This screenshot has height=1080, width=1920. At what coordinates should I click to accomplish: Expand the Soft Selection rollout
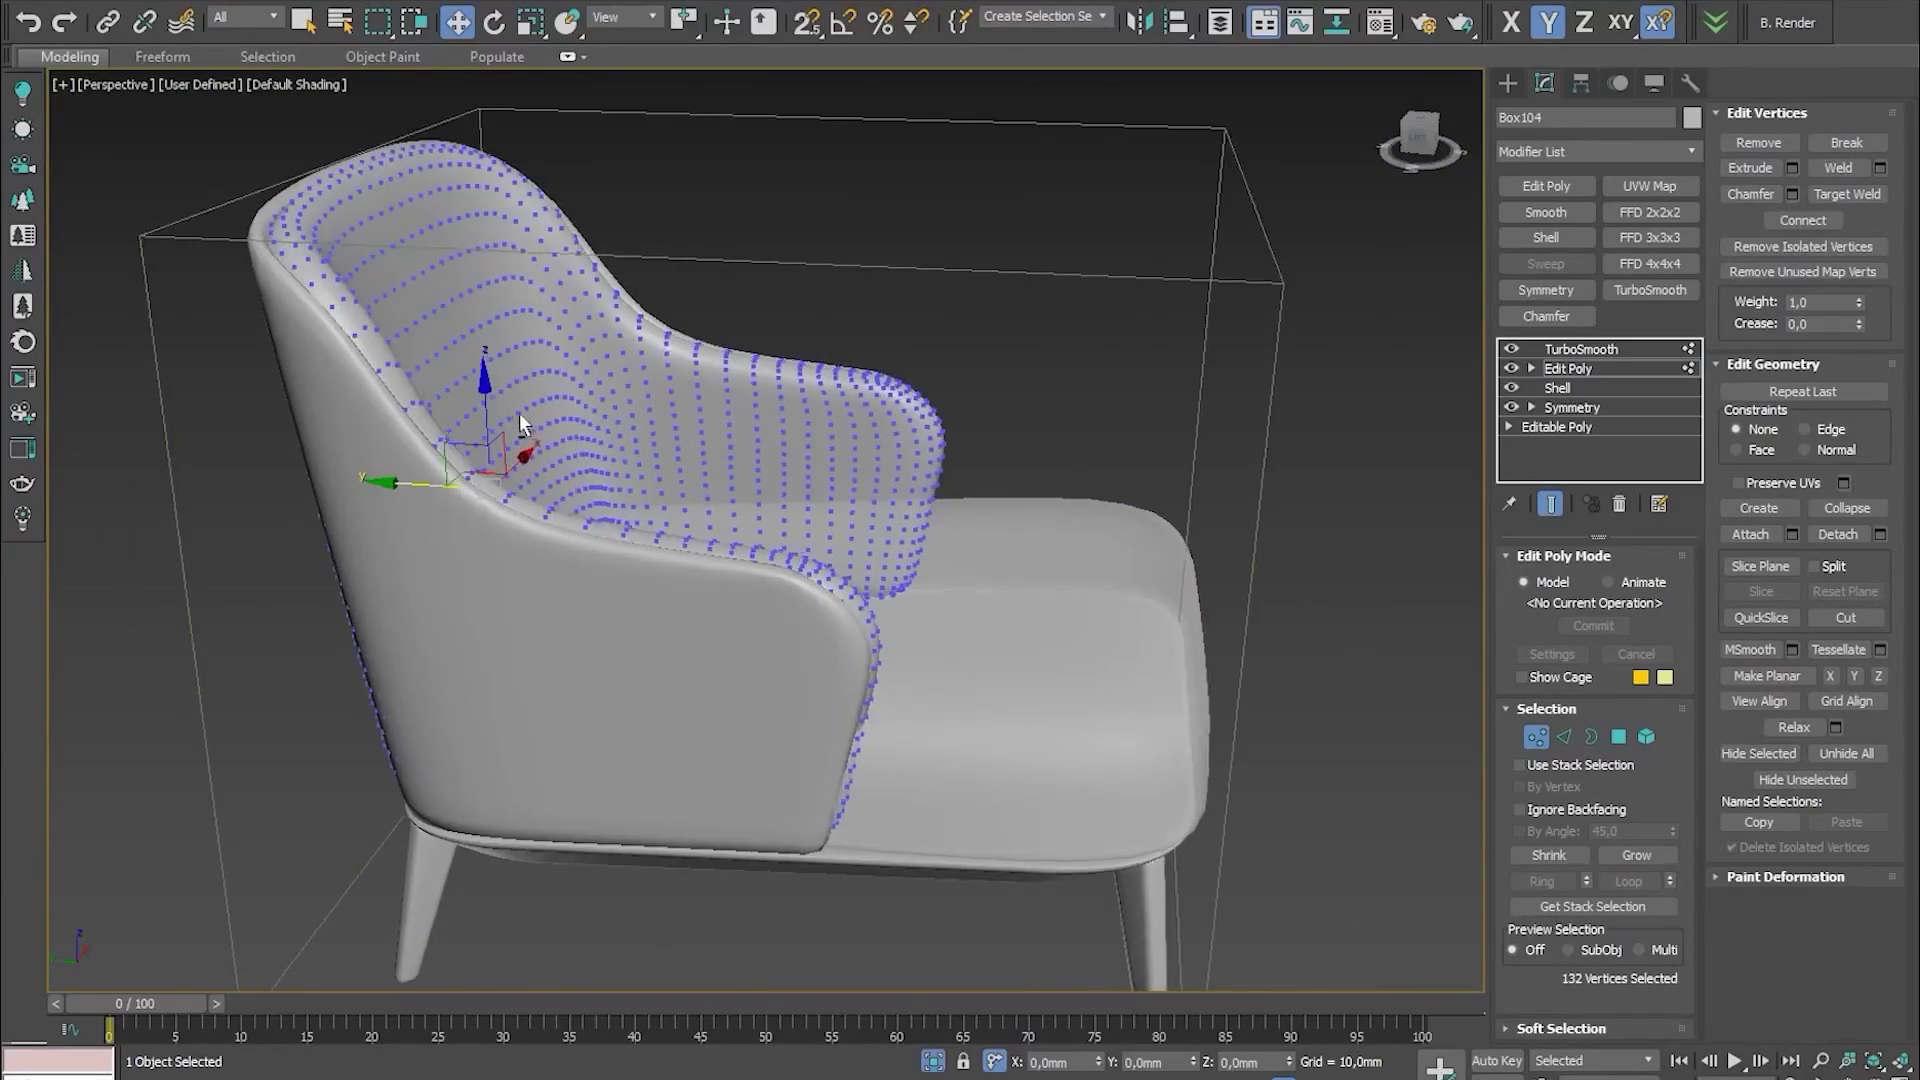[1560, 1028]
